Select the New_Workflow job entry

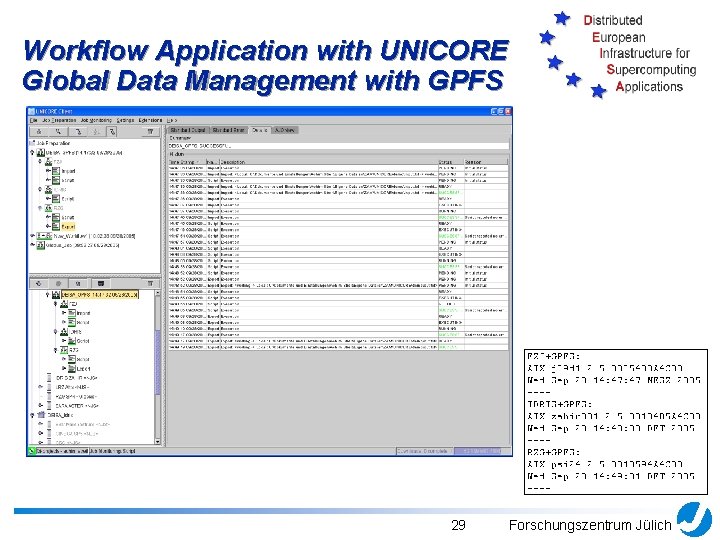pyautogui.click(x=94, y=236)
